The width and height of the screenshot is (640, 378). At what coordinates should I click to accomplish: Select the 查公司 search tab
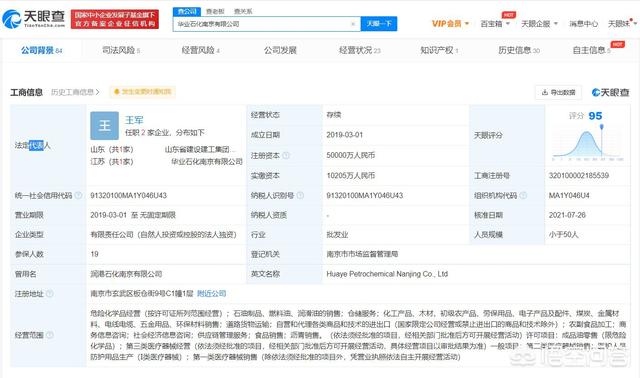click(x=187, y=11)
